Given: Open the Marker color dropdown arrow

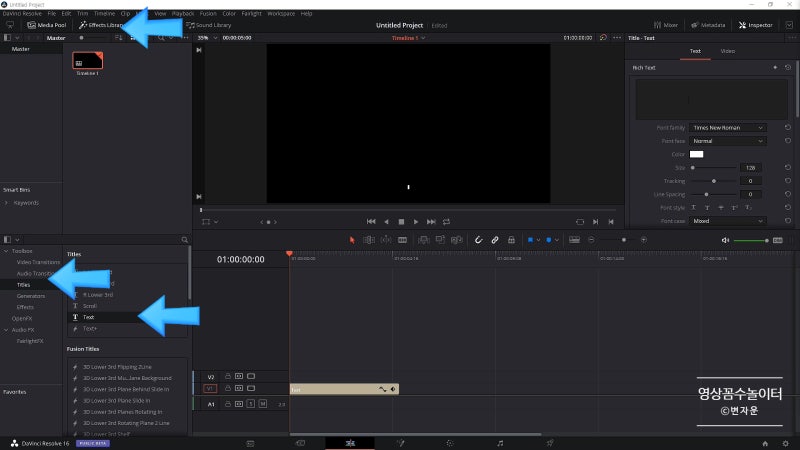Looking at the screenshot, I should coord(557,240).
